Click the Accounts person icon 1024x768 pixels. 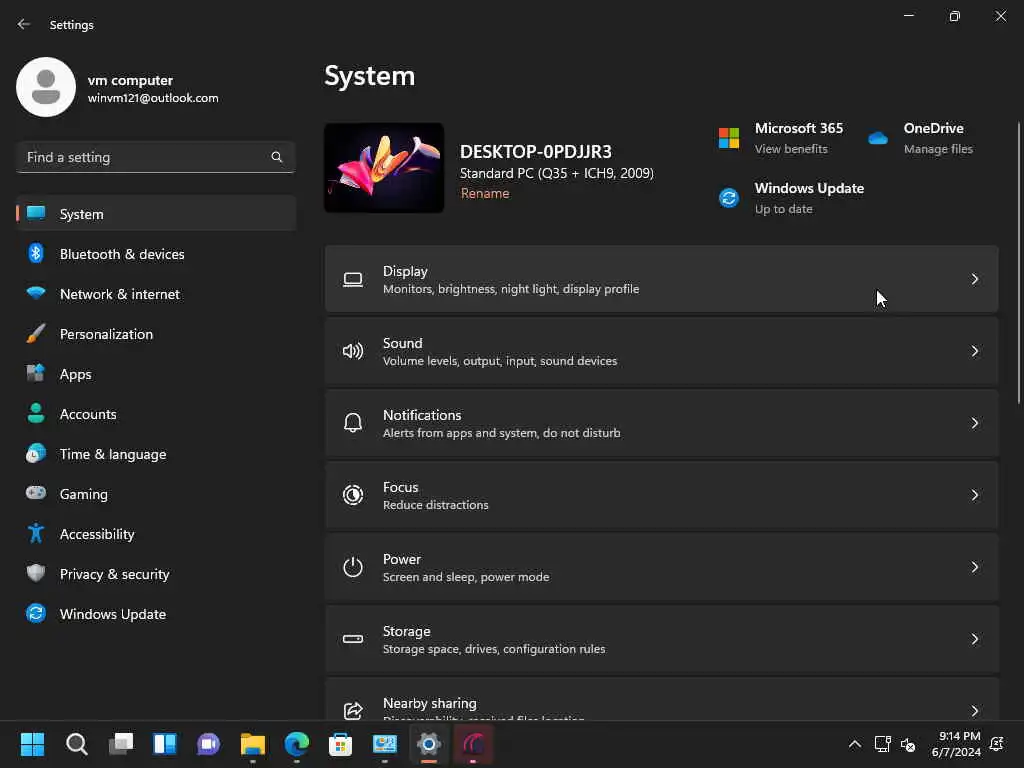(36, 413)
